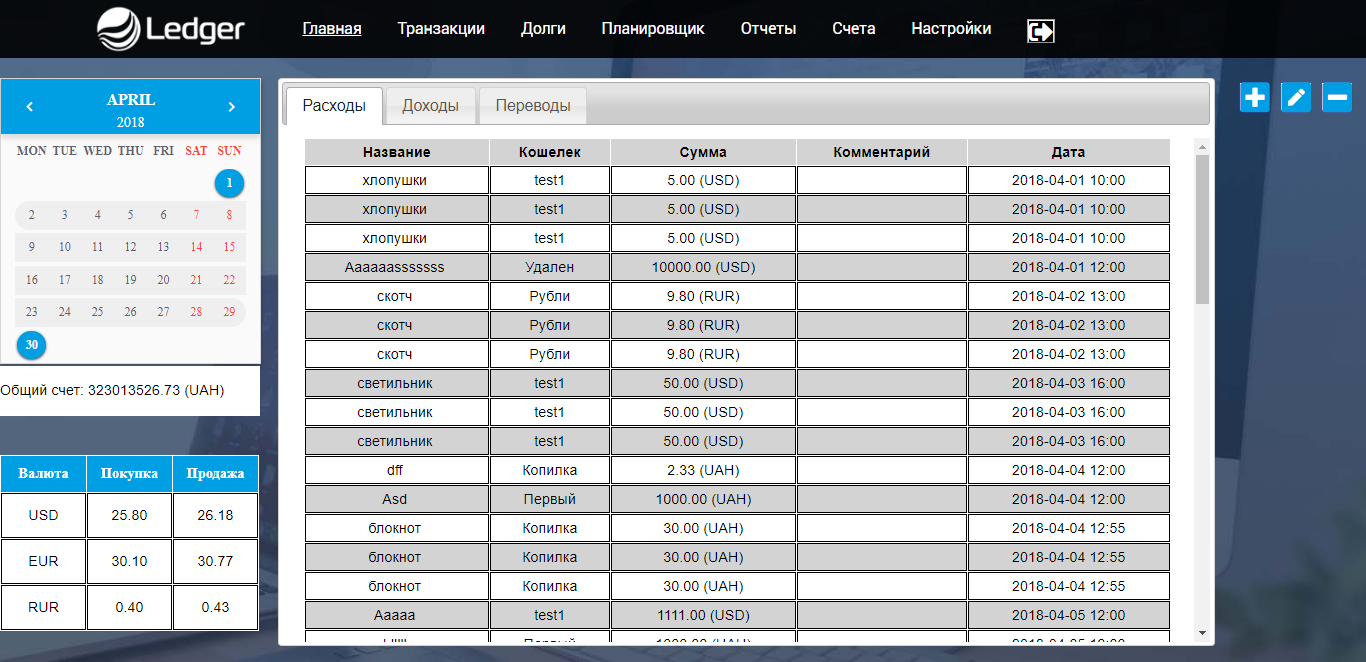Image resolution: width=1366 pixels, height=662 pixels.
Task: Select the Asd expense row
Action: click(737, 499)
